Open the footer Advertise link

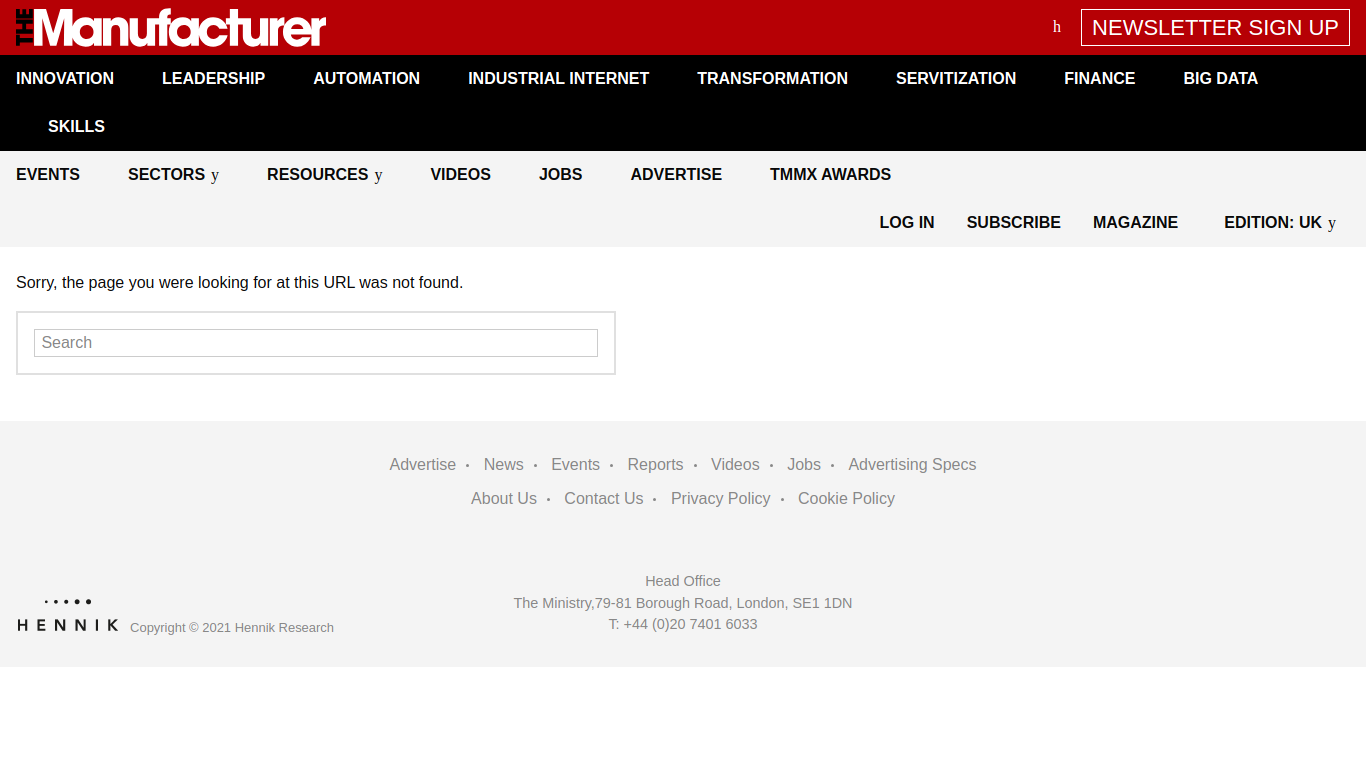pos(422,464)
